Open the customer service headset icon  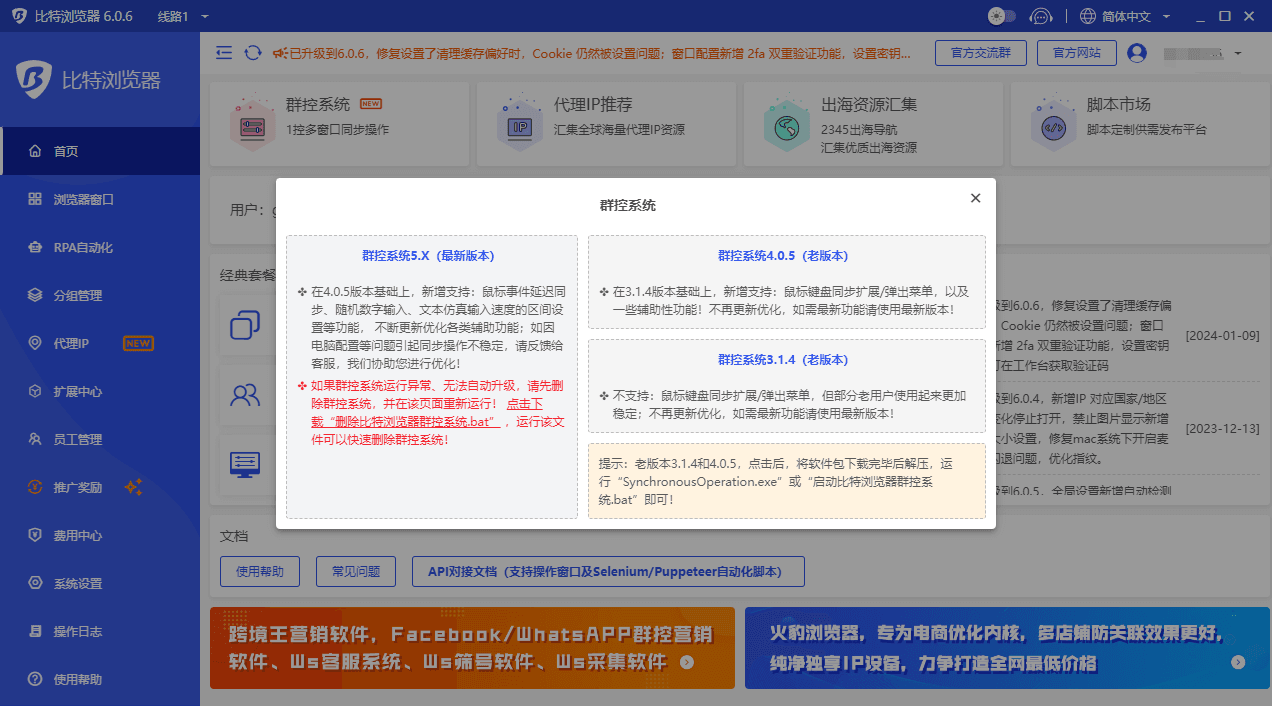1041,16
